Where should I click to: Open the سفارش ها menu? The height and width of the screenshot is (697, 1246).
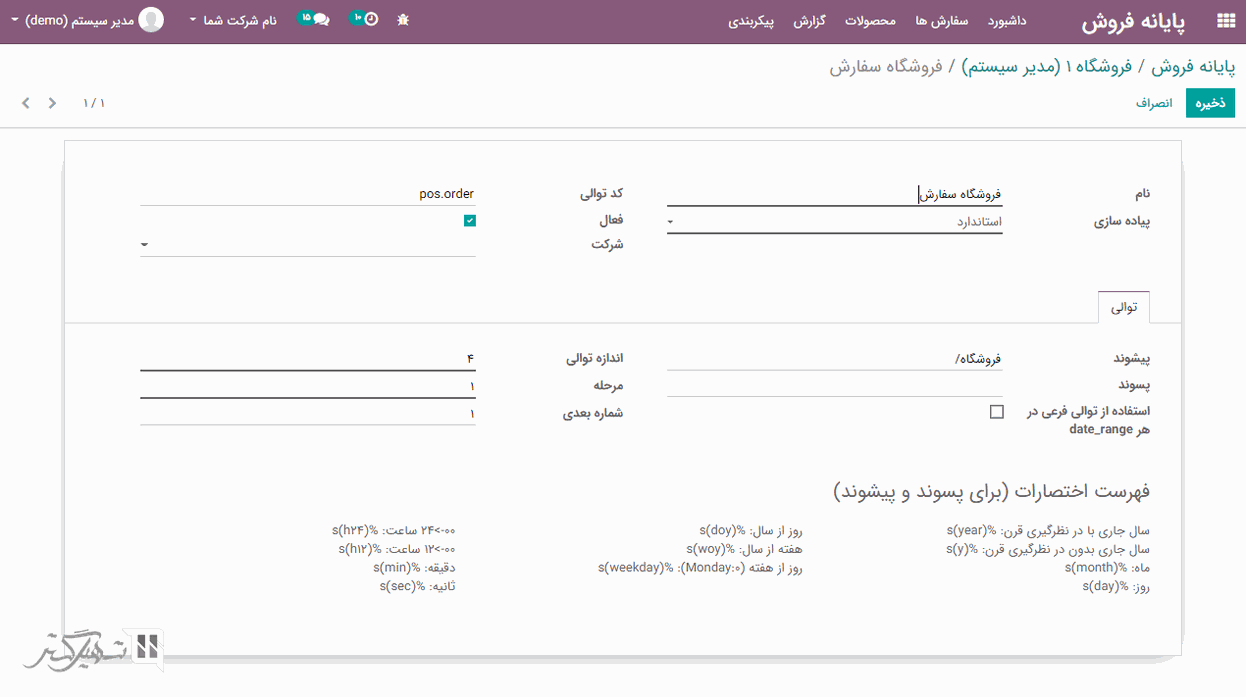pos(941,21)
